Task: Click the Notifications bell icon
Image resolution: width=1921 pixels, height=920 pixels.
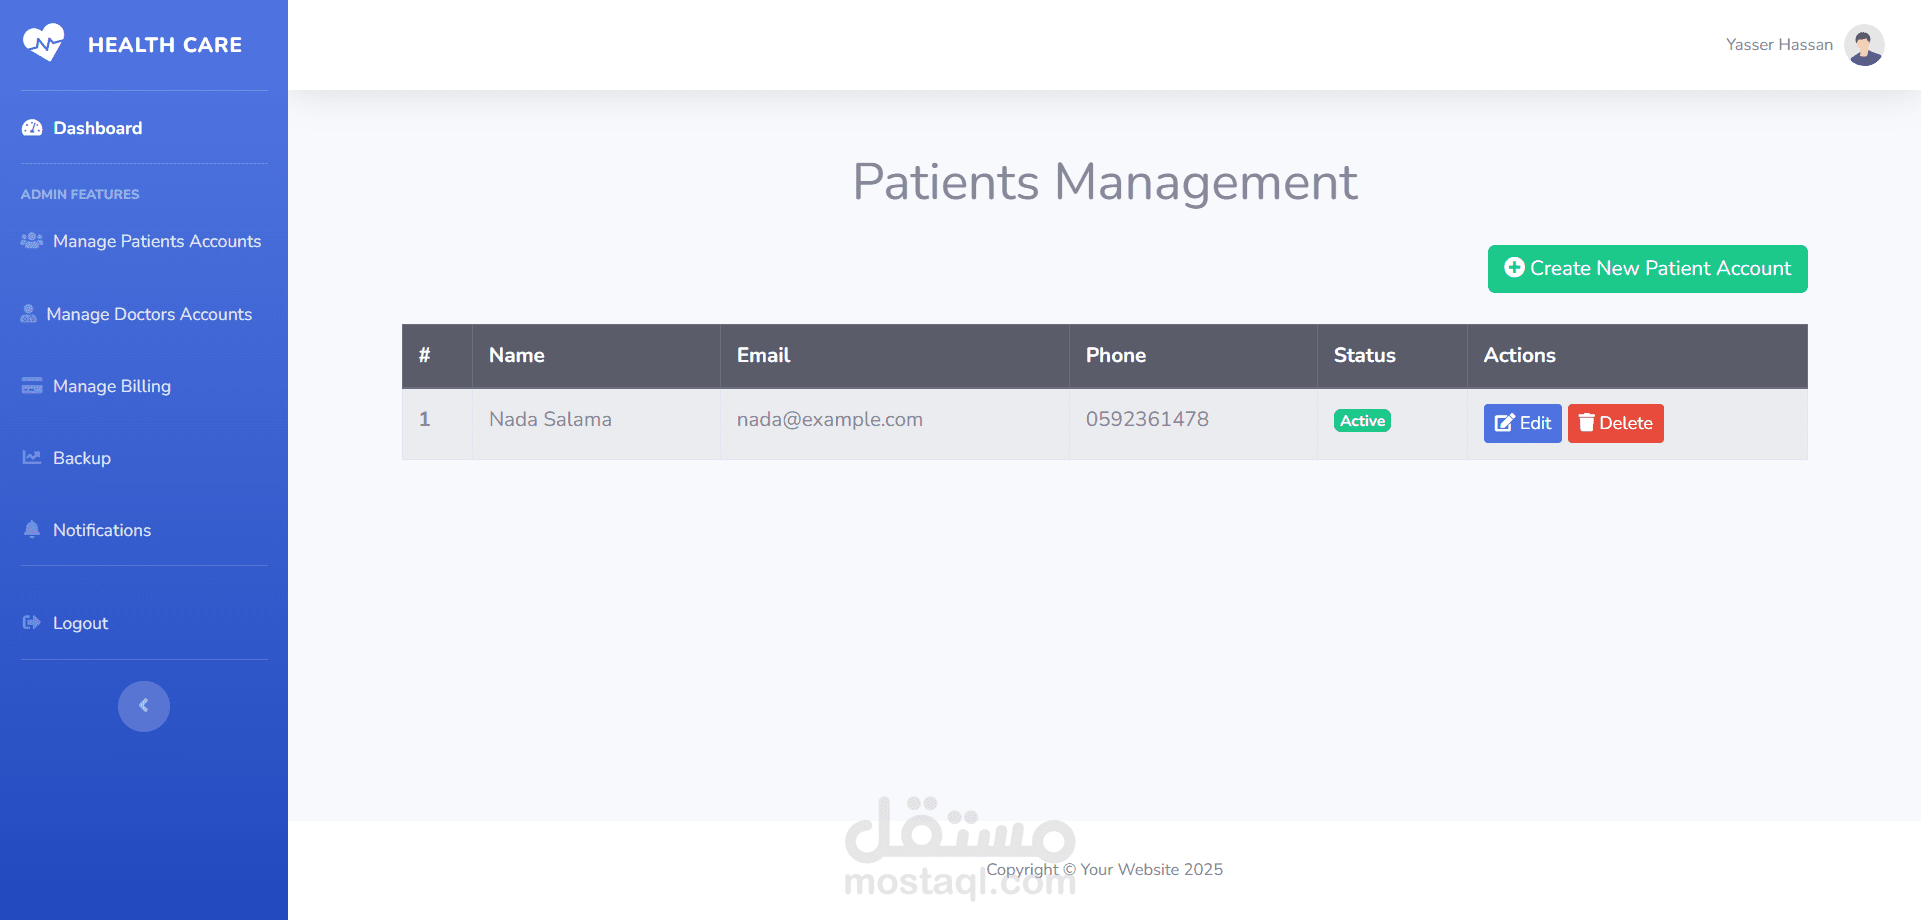Action: click(x=32, y=530)
